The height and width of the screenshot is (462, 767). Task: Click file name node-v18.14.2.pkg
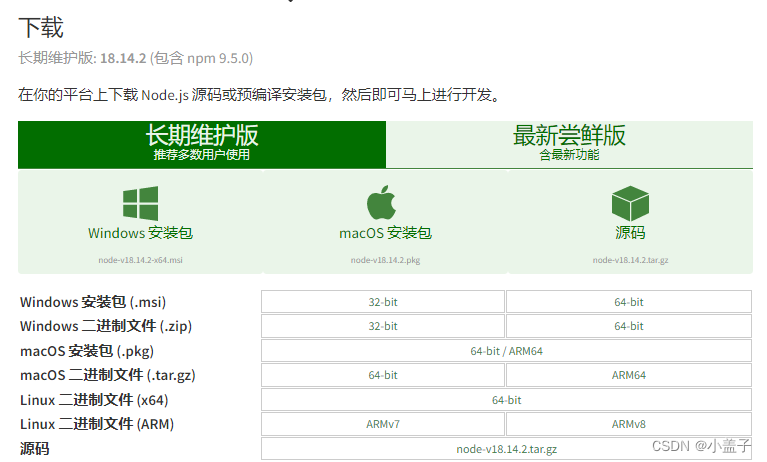(x=385, y=260)
